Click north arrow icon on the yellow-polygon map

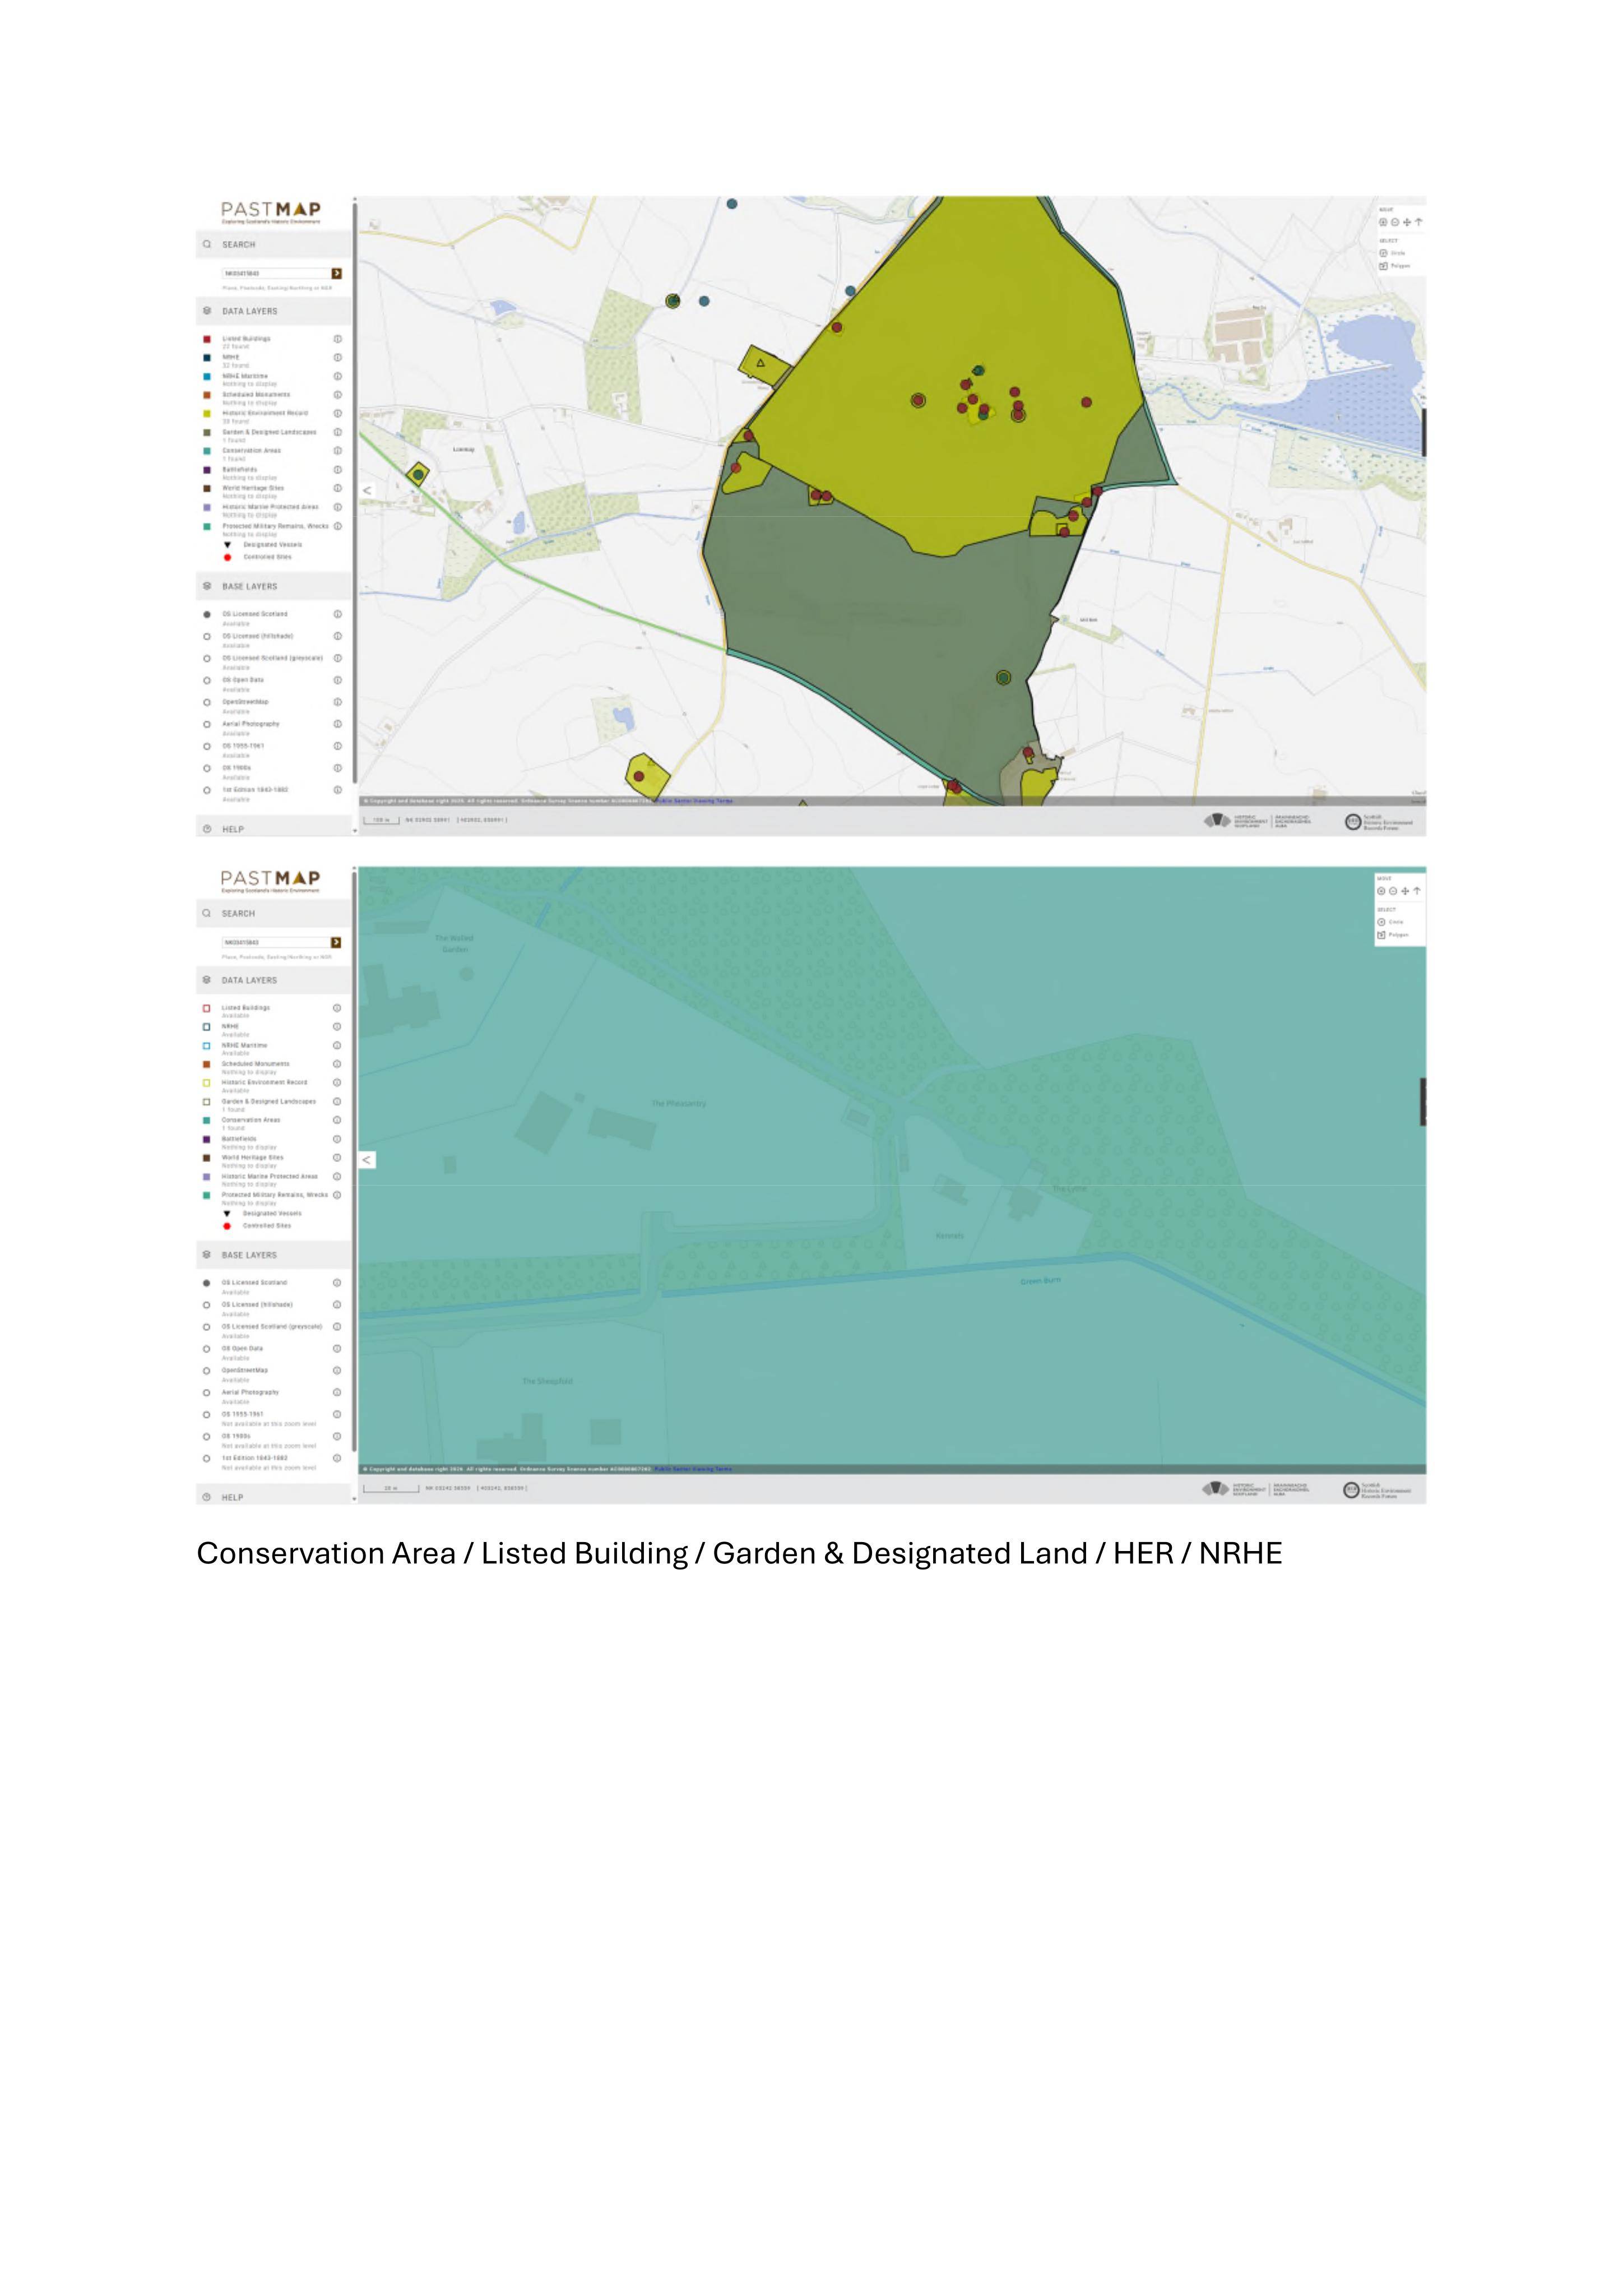tap(1418, 222)
